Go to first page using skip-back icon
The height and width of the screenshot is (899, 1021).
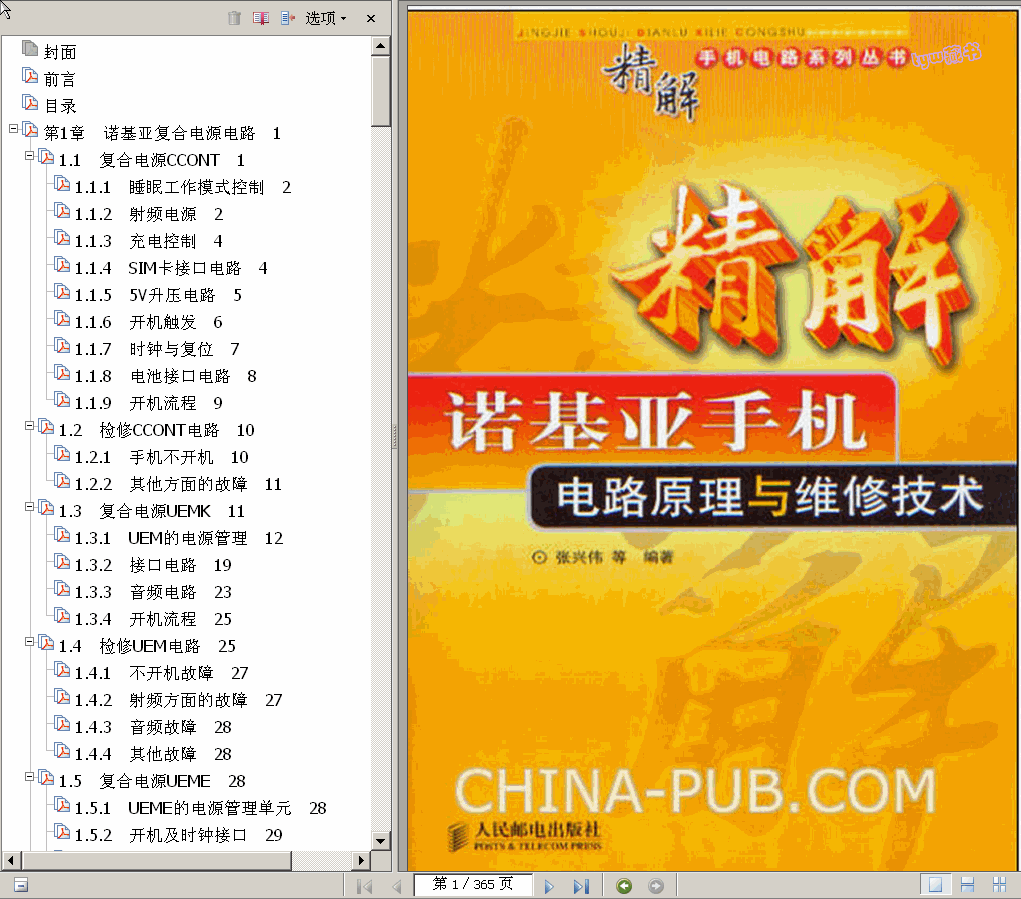point(364,885)
